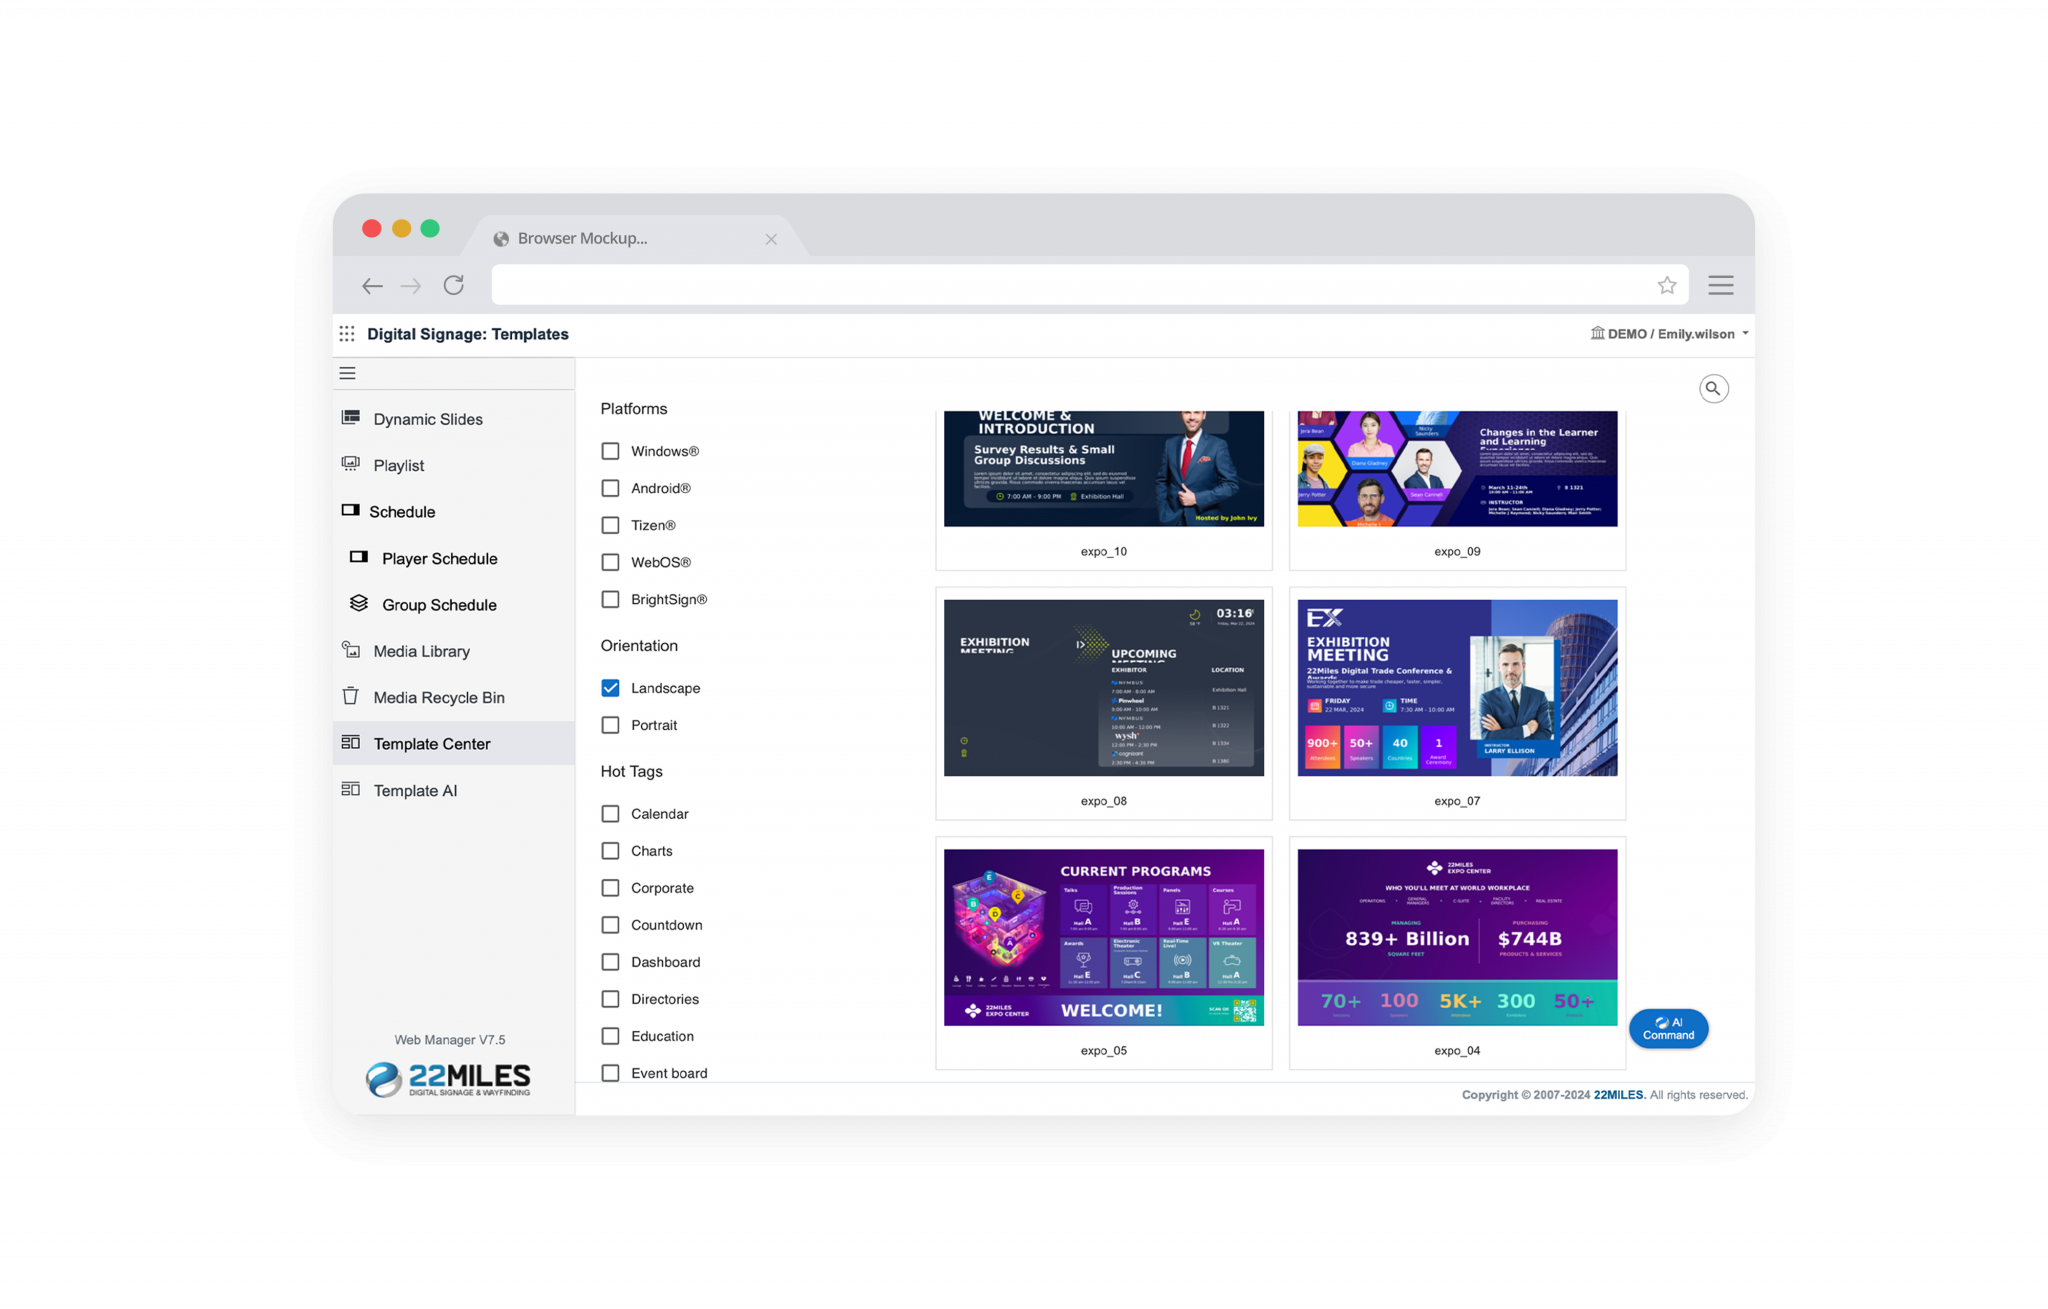Click the search magnifier icon
This screenshot has width=2048, height=1309.
[1713, 388]
